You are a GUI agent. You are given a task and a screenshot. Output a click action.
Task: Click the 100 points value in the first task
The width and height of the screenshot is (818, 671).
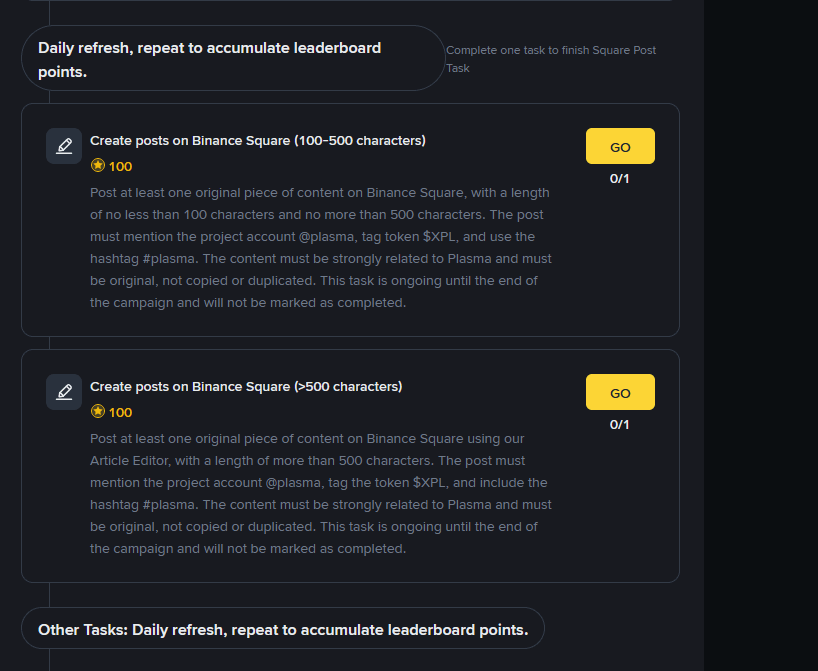pyautogui.click(x=121, y=167)
